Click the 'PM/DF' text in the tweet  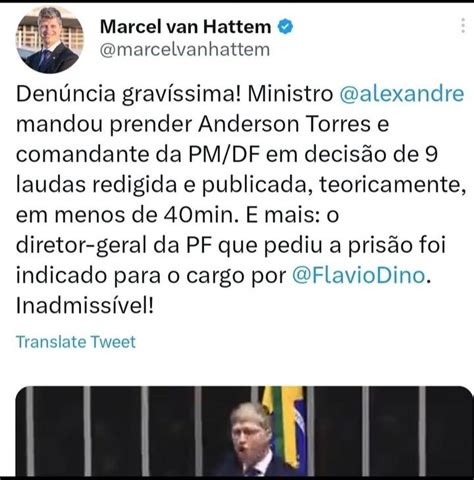coord(224,154)
